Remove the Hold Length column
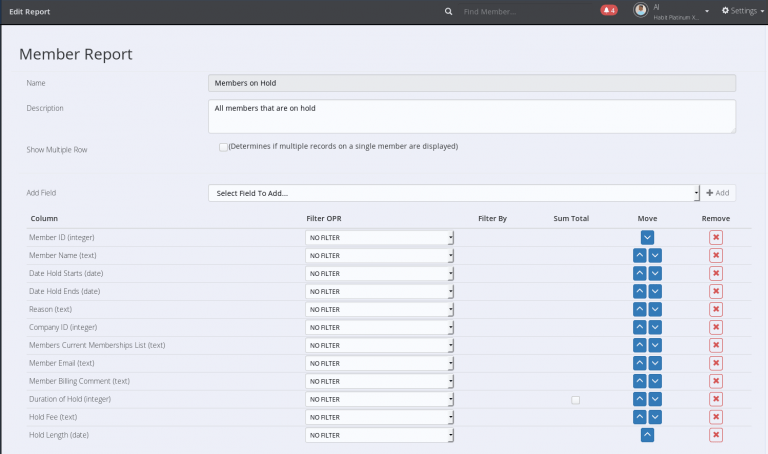 pyautogui.click(x=716, y=435)
